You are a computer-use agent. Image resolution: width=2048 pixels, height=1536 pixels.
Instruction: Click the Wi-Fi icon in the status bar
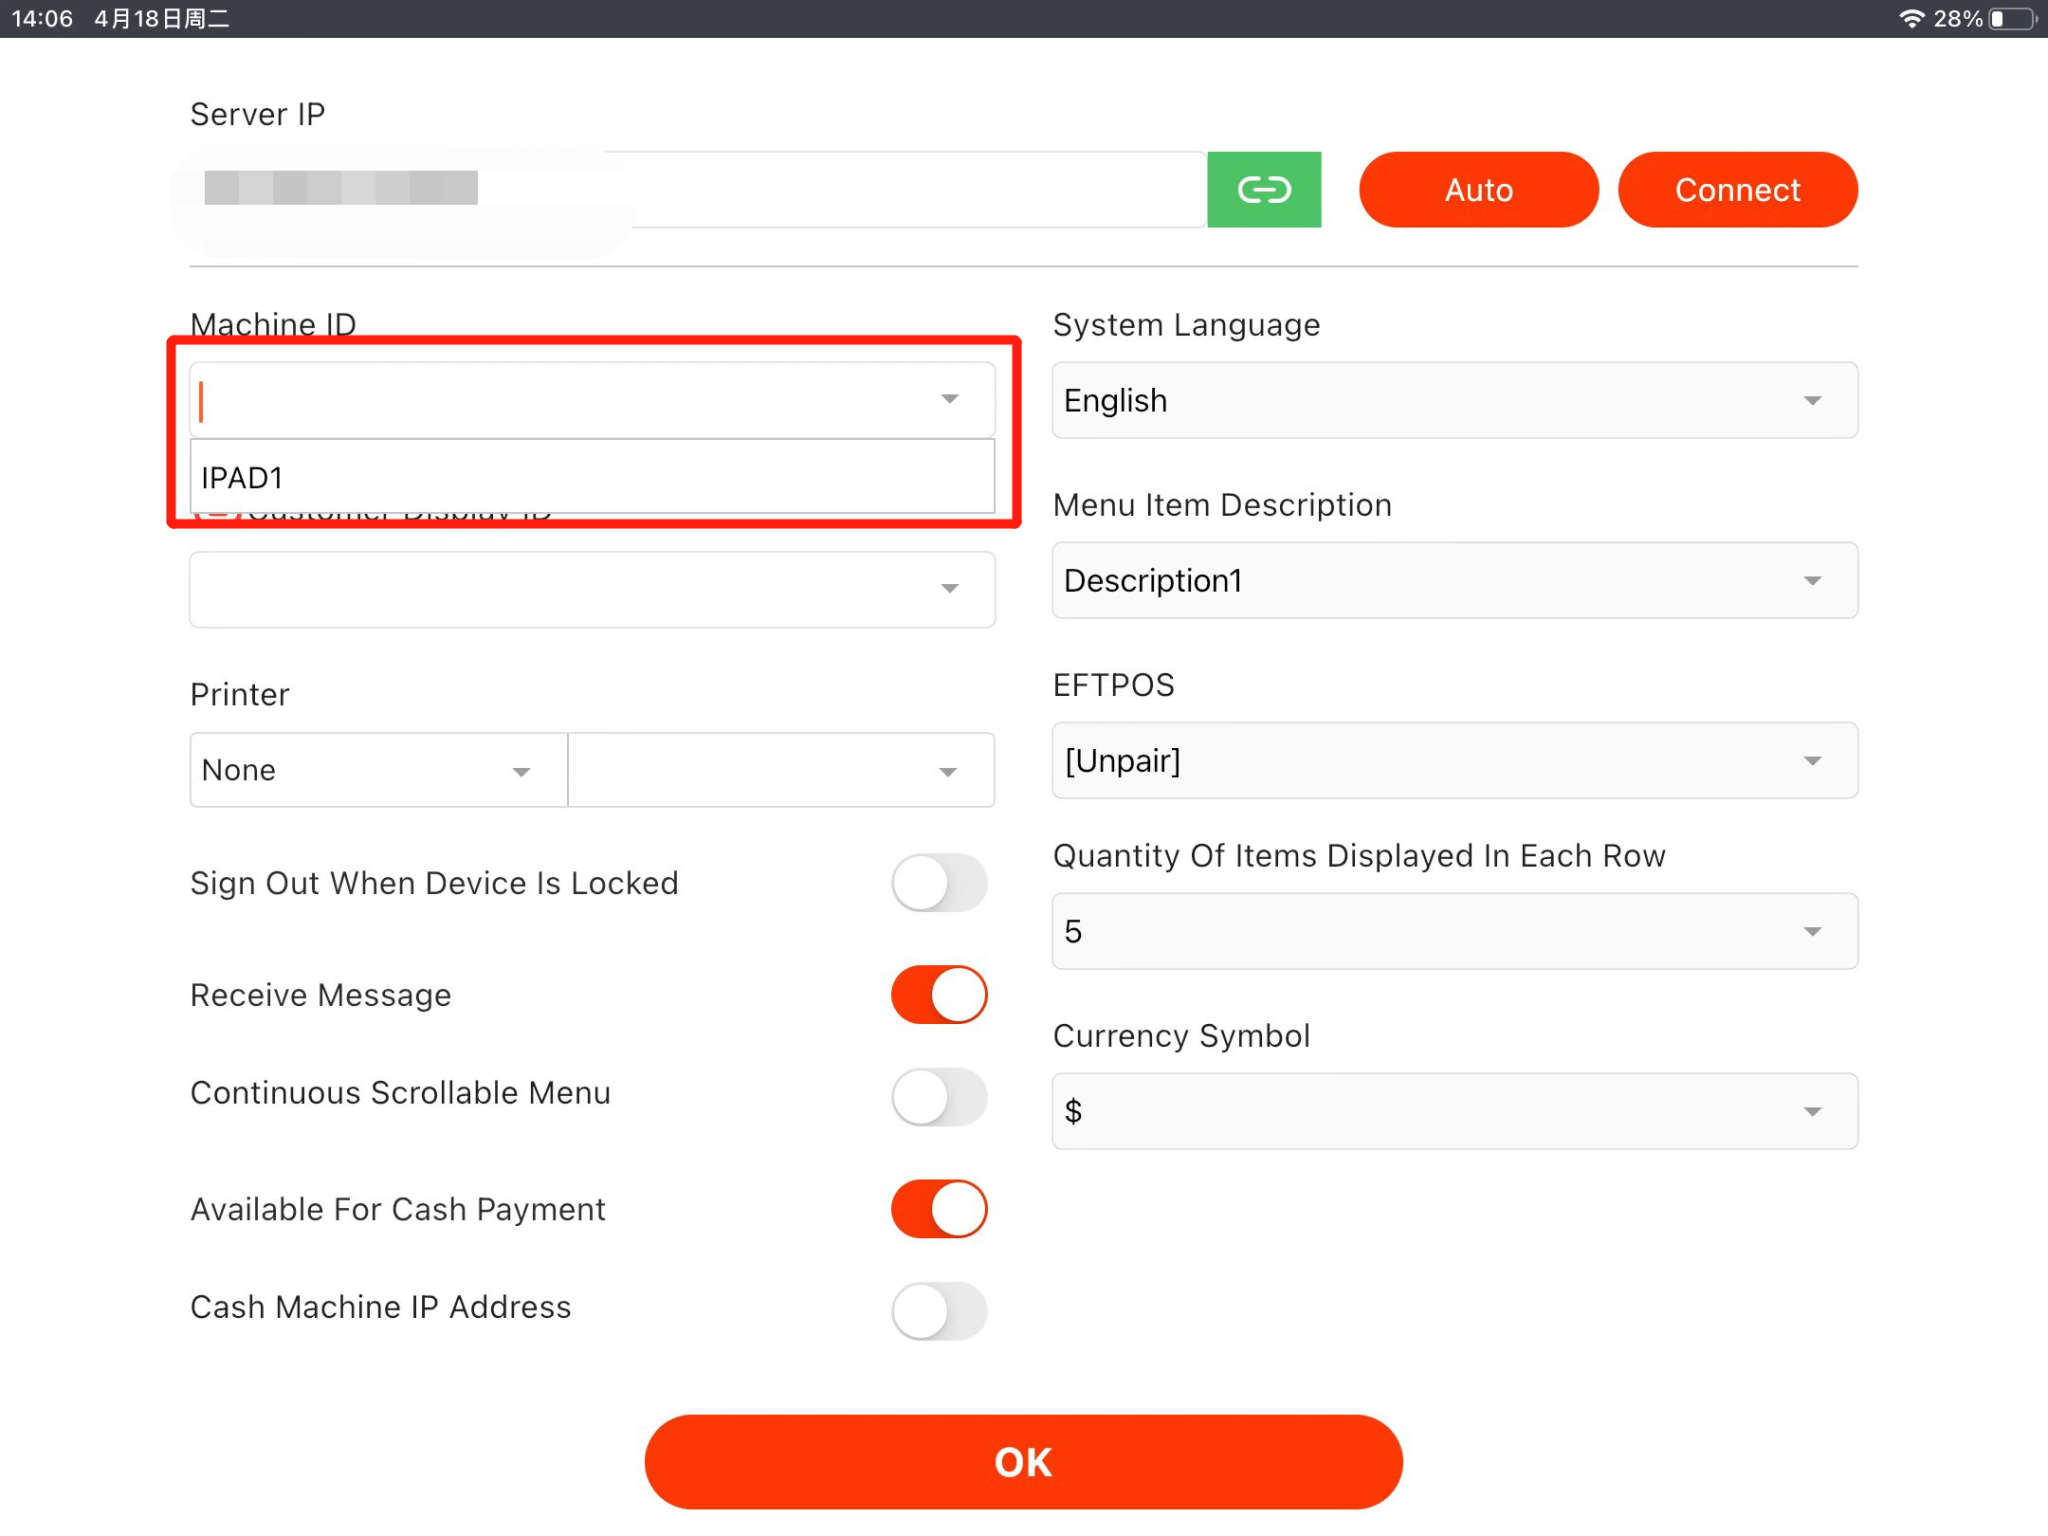coord(1912,18)
